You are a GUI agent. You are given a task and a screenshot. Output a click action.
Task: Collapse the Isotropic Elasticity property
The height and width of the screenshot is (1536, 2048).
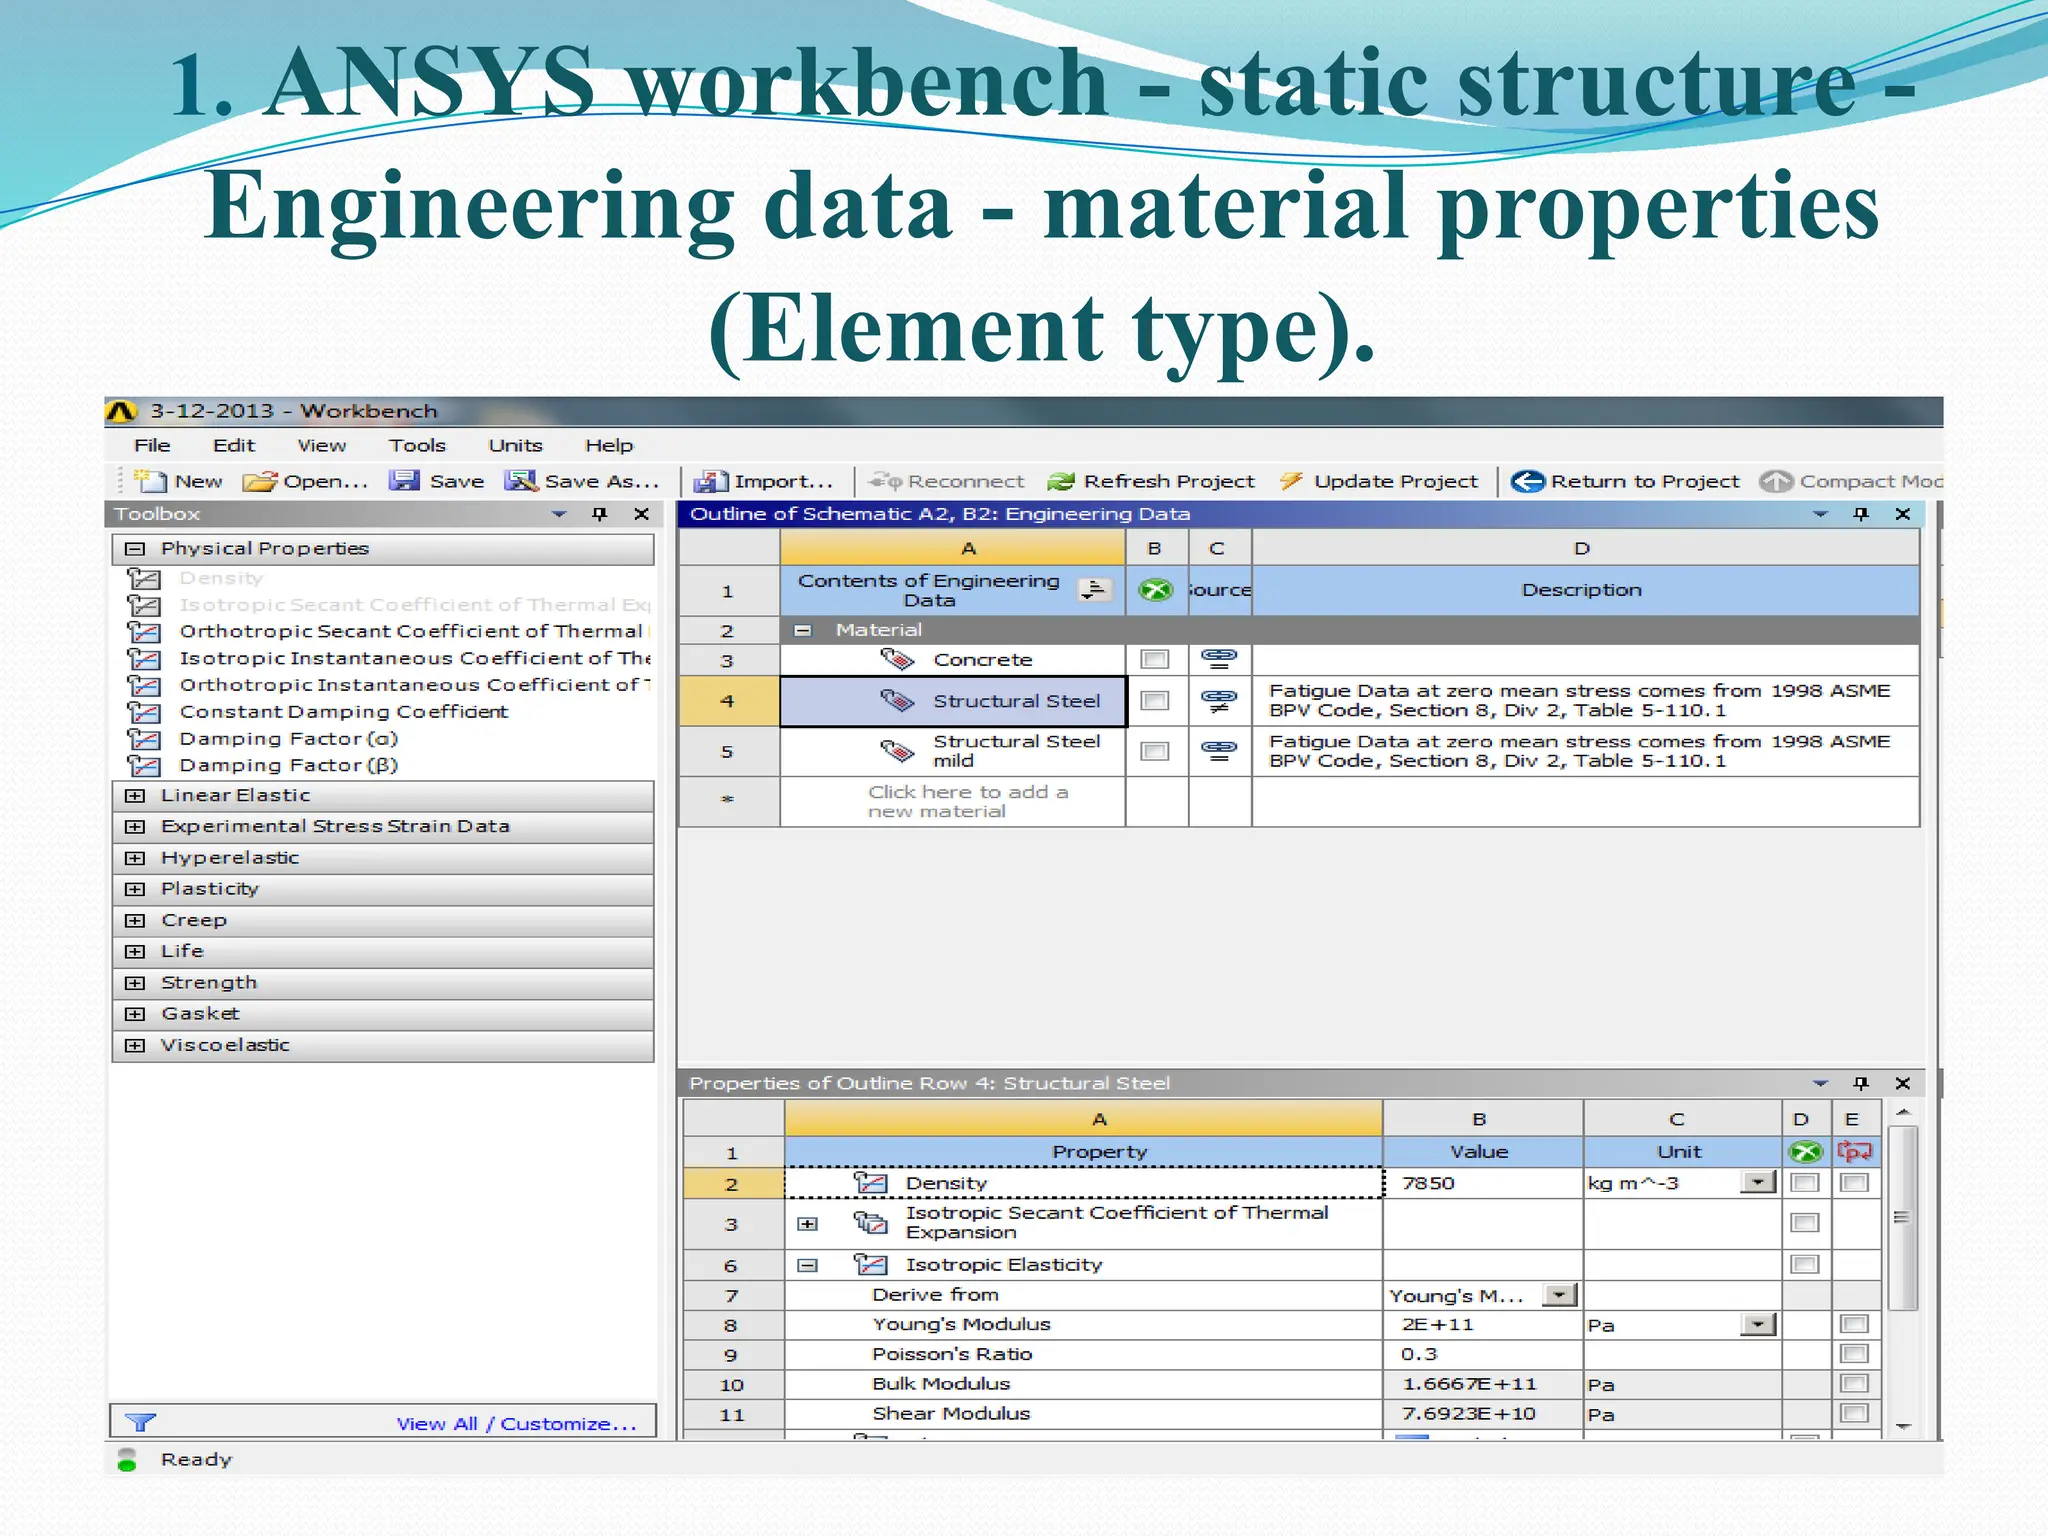(x=808, y=1265)
